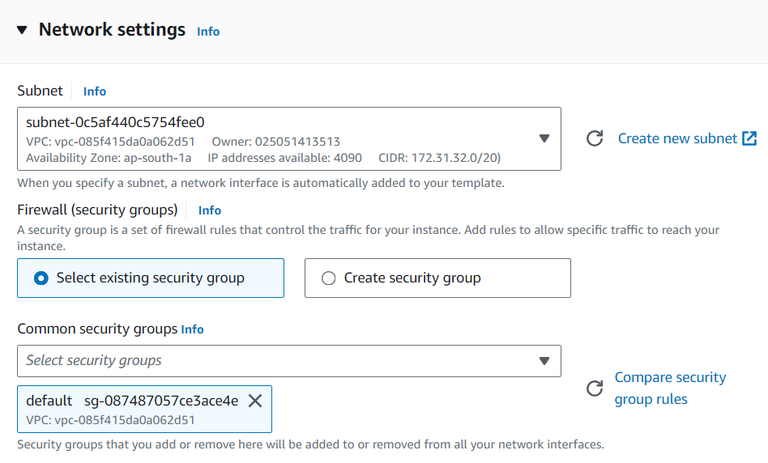Expand security groups dropdown arrow
The width and height of the screenshot is (768, 463).
[x=544, y=360]
